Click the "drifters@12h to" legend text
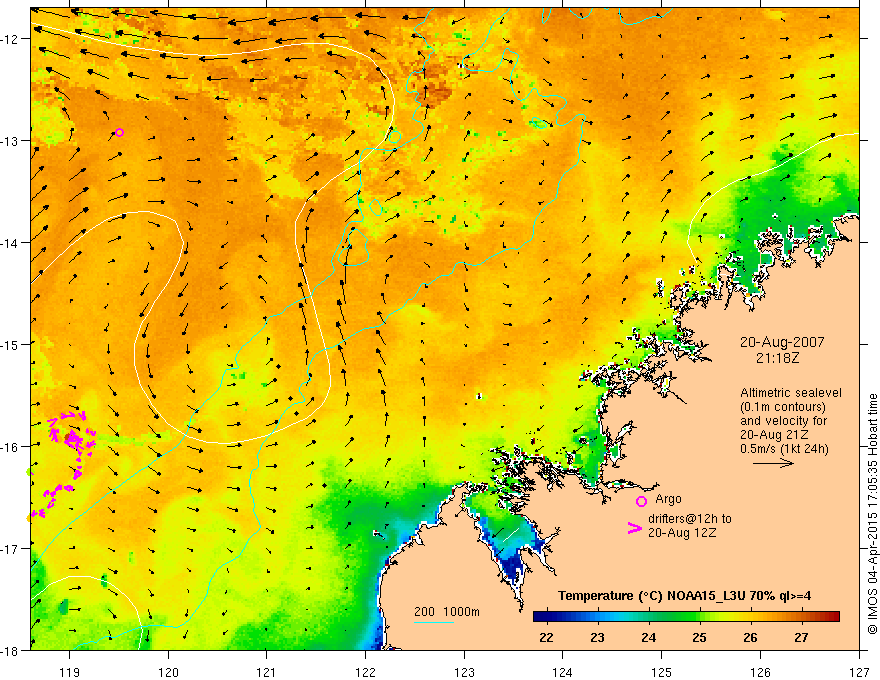The width and height of the screenshot is (880, 680). click(x=690, y=519)
